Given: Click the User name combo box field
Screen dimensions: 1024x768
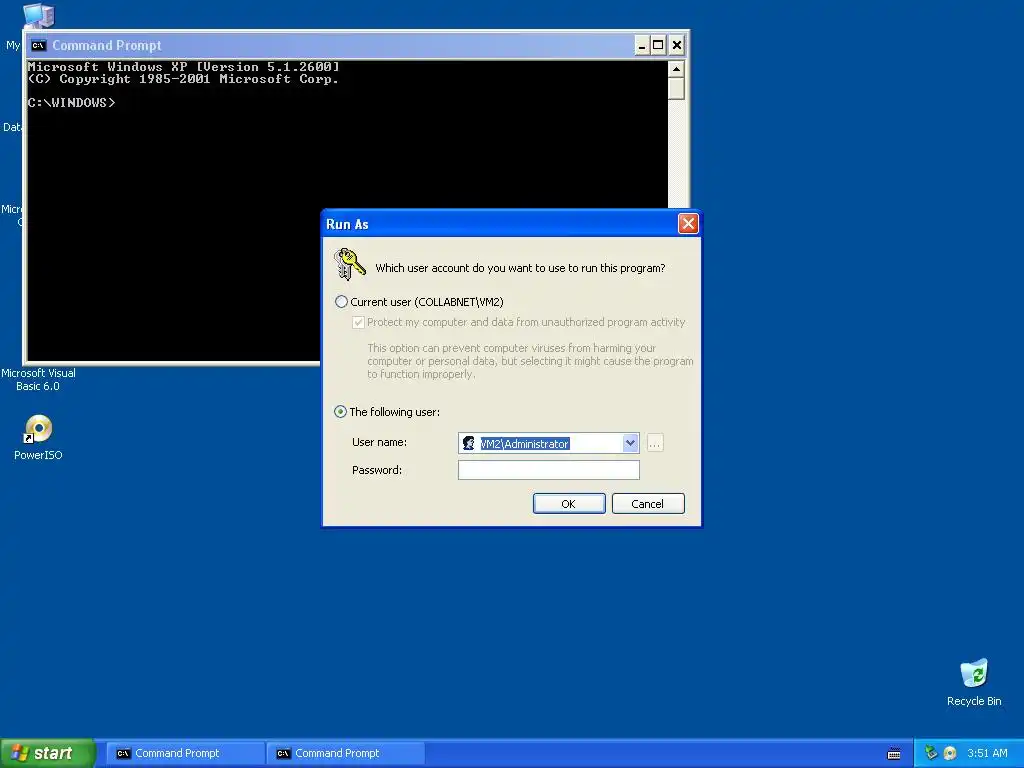Looking at the screenshot, I should 549,443.
